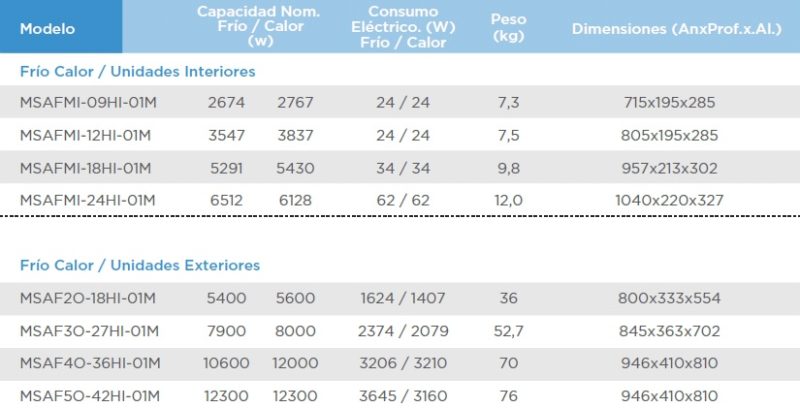Viewport: 800px width, 408px height.
Task: Click the Dimensiones (AnxProf.x.Al.) header
Action: click(x=676, y=28)
